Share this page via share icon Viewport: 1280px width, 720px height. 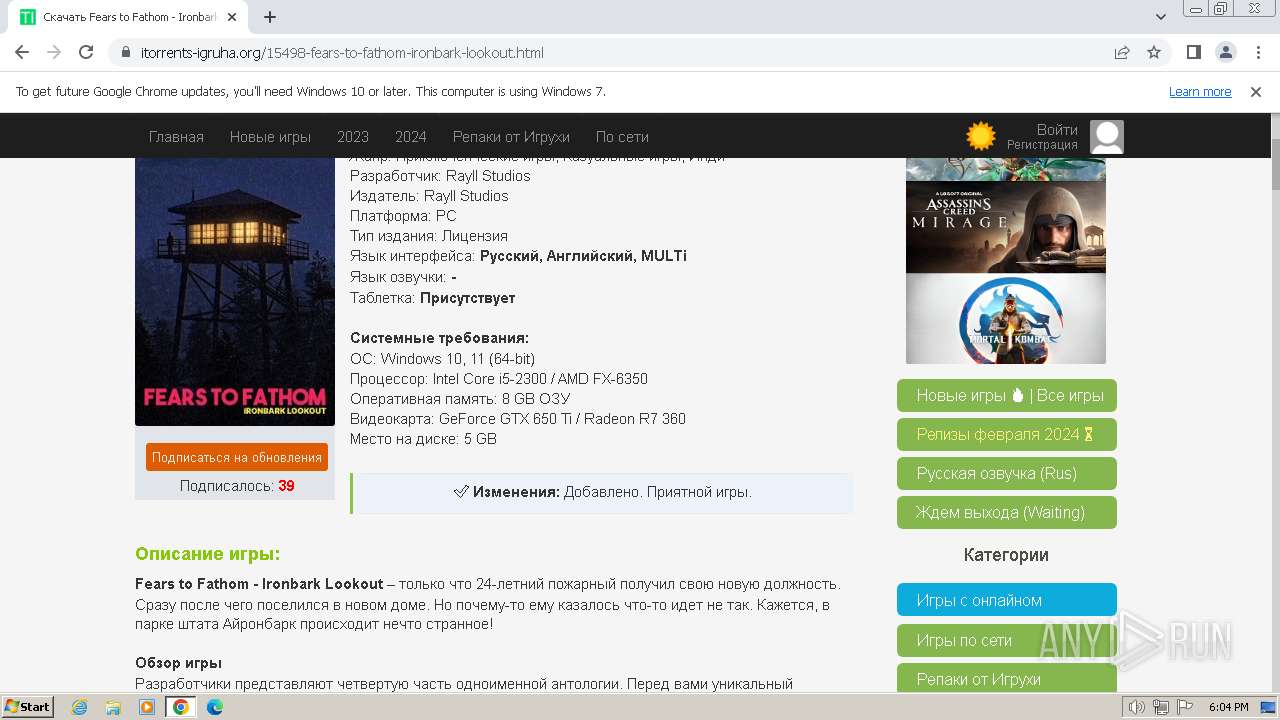(x=1122, y=52)
